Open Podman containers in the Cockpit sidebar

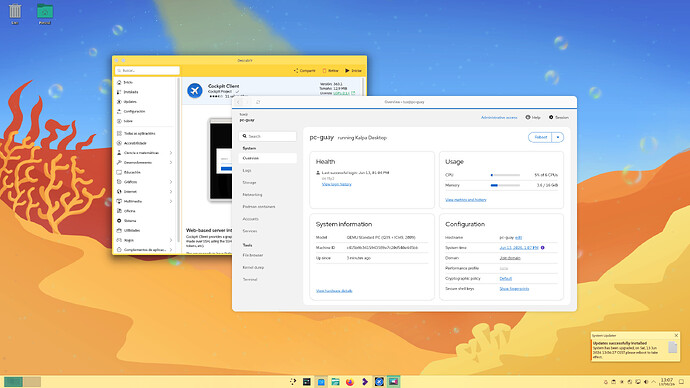pyautogui.click(x=259, y=206)
